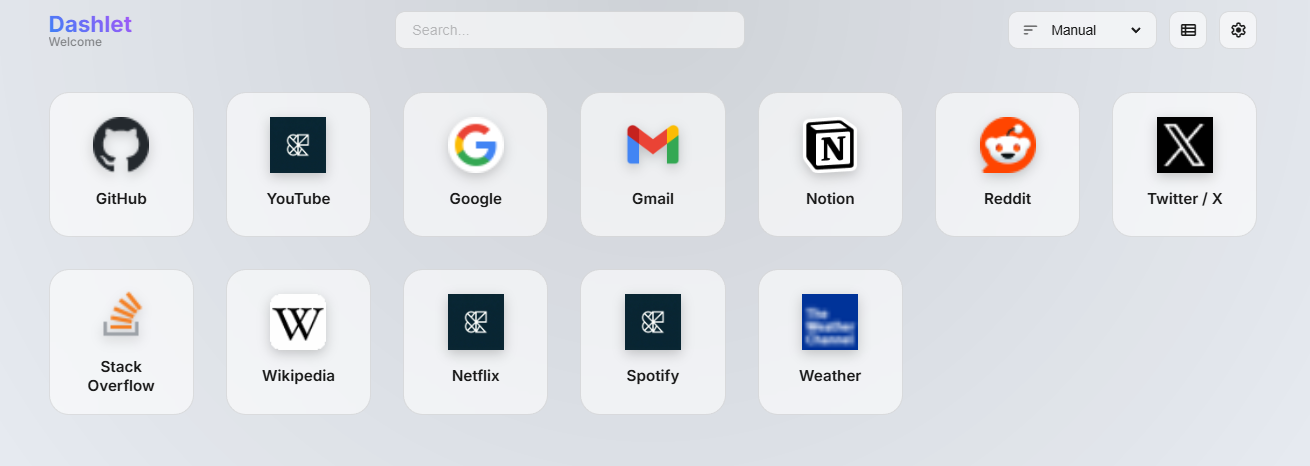Click the Dashlet logo title
1310x466 pixels.
pyautogui.click(x=90, y=24)
